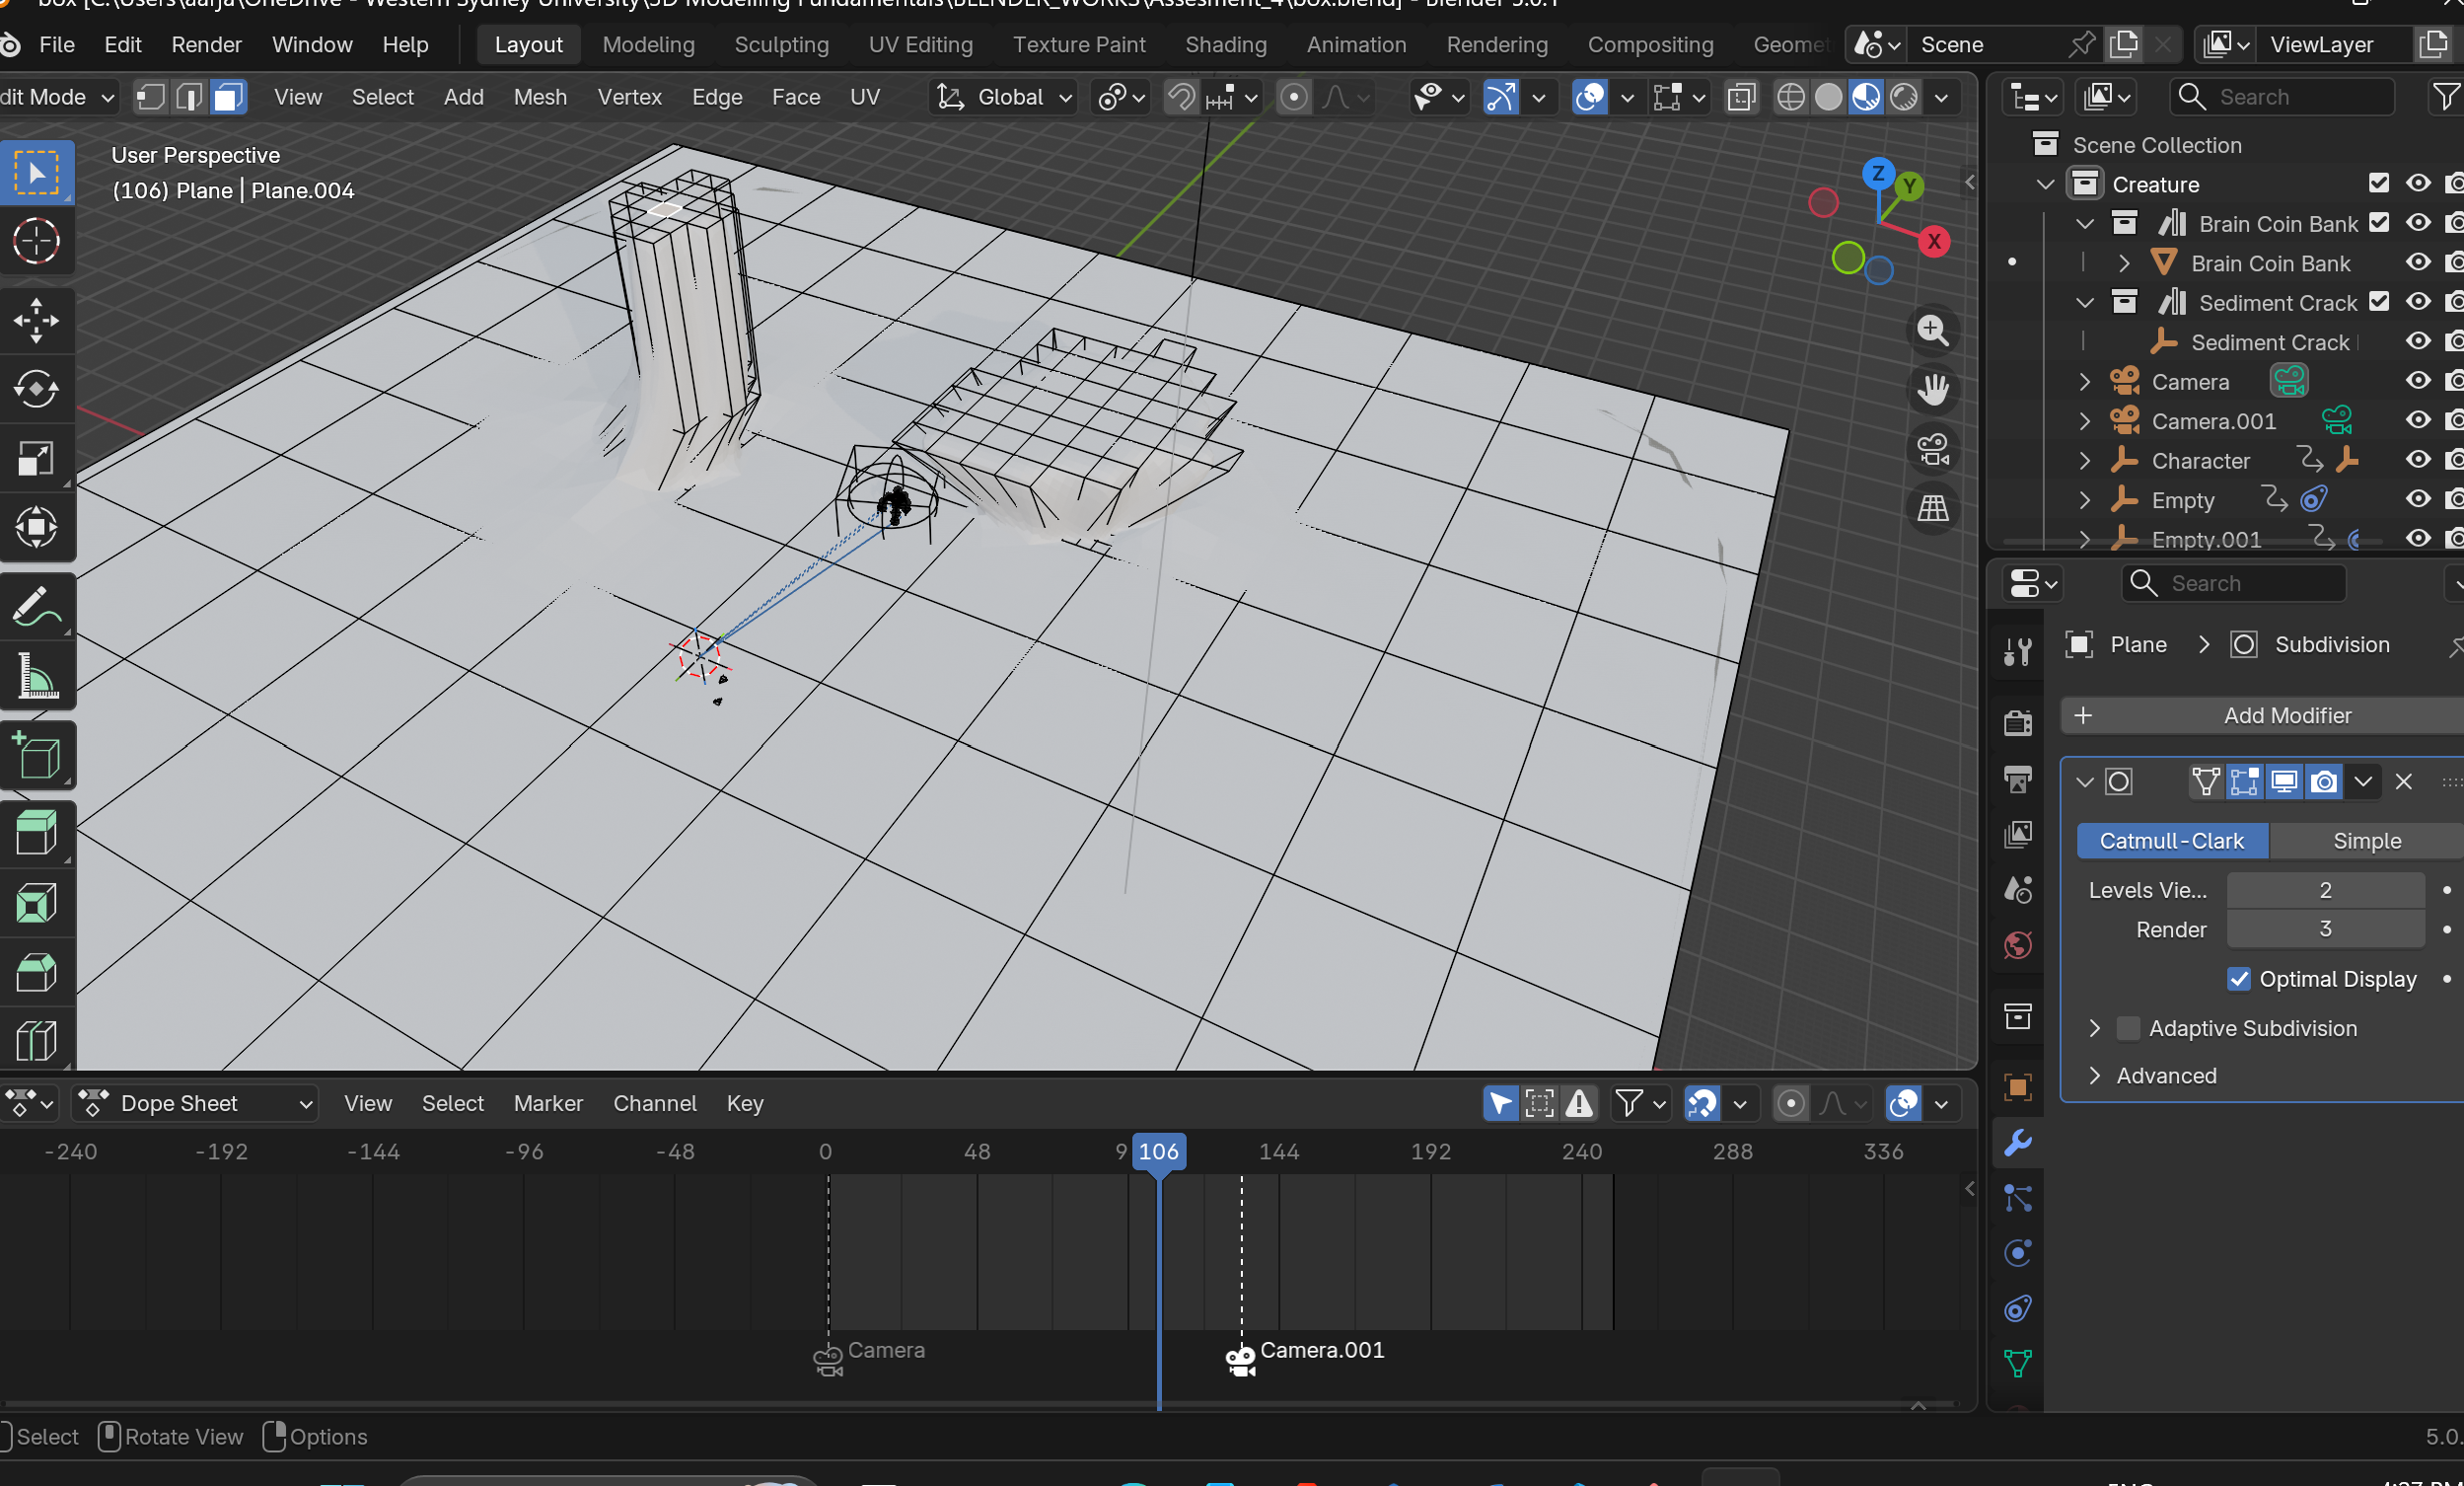Open the Edit Mode dropdown
The image size is (2464, 1486).
click(x=58, y=97)
